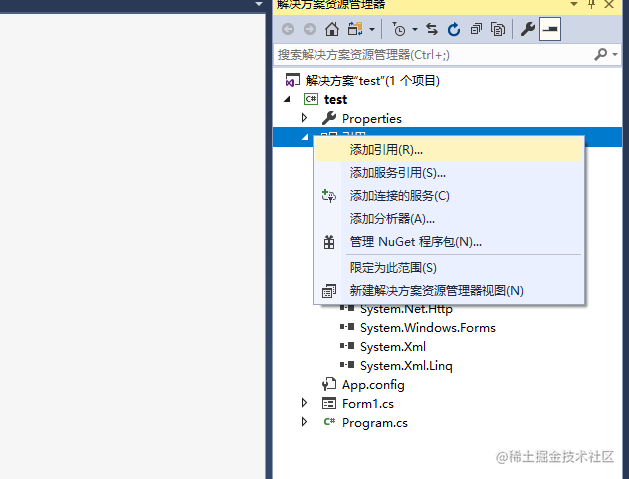Image resolution: width=629 pixels, height=479 pixels.
Task: Open the editor document list dropdown arrow
Action: 259,4
